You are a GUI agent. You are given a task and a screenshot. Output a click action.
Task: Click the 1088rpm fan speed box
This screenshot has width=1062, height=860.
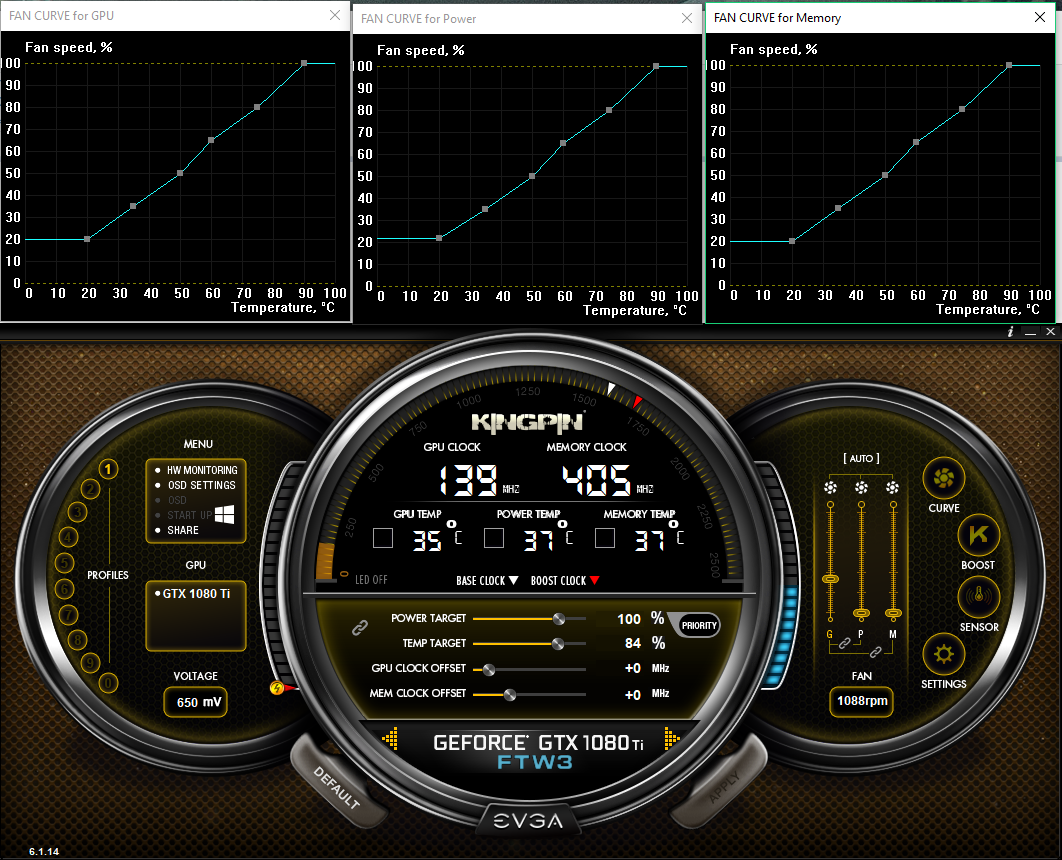[862, 701]
